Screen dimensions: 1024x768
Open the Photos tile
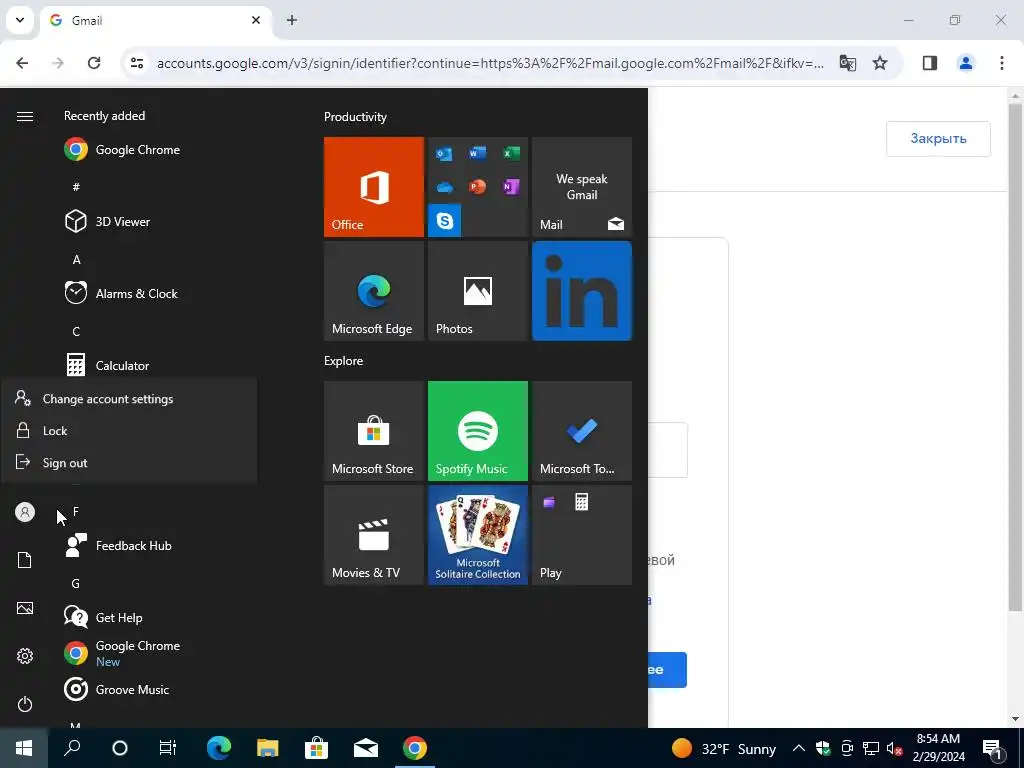coord(477,291)
